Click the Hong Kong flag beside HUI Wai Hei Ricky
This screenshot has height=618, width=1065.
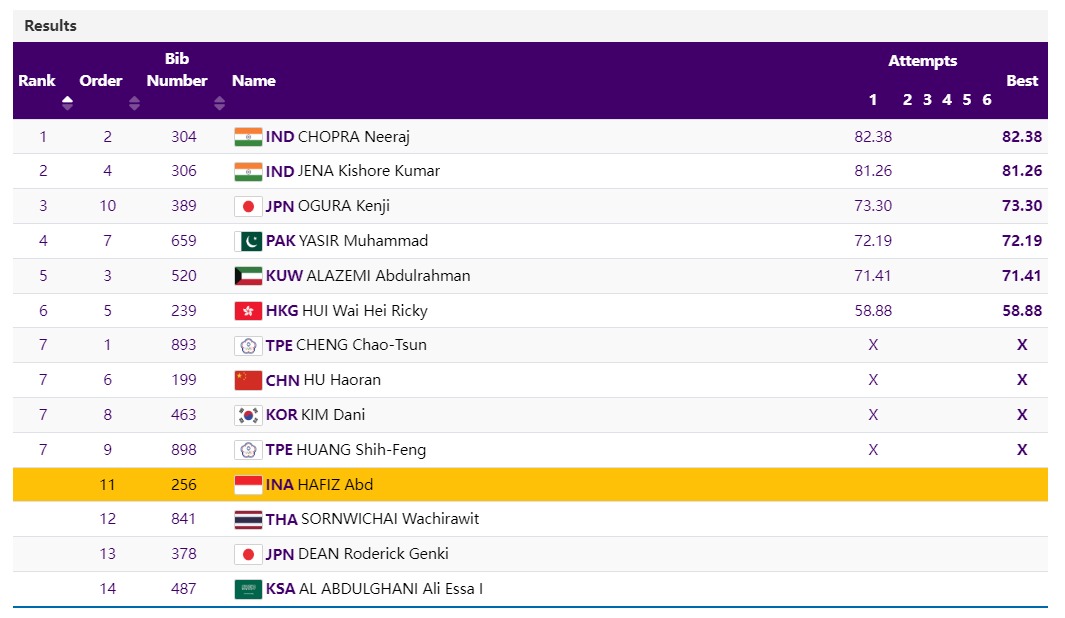click(247, 311)
